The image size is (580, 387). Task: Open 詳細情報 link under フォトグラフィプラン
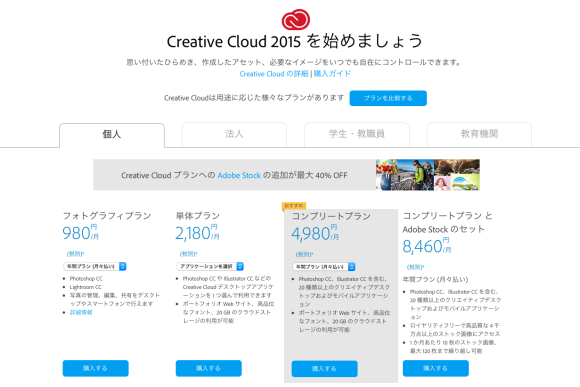point(81,313)
